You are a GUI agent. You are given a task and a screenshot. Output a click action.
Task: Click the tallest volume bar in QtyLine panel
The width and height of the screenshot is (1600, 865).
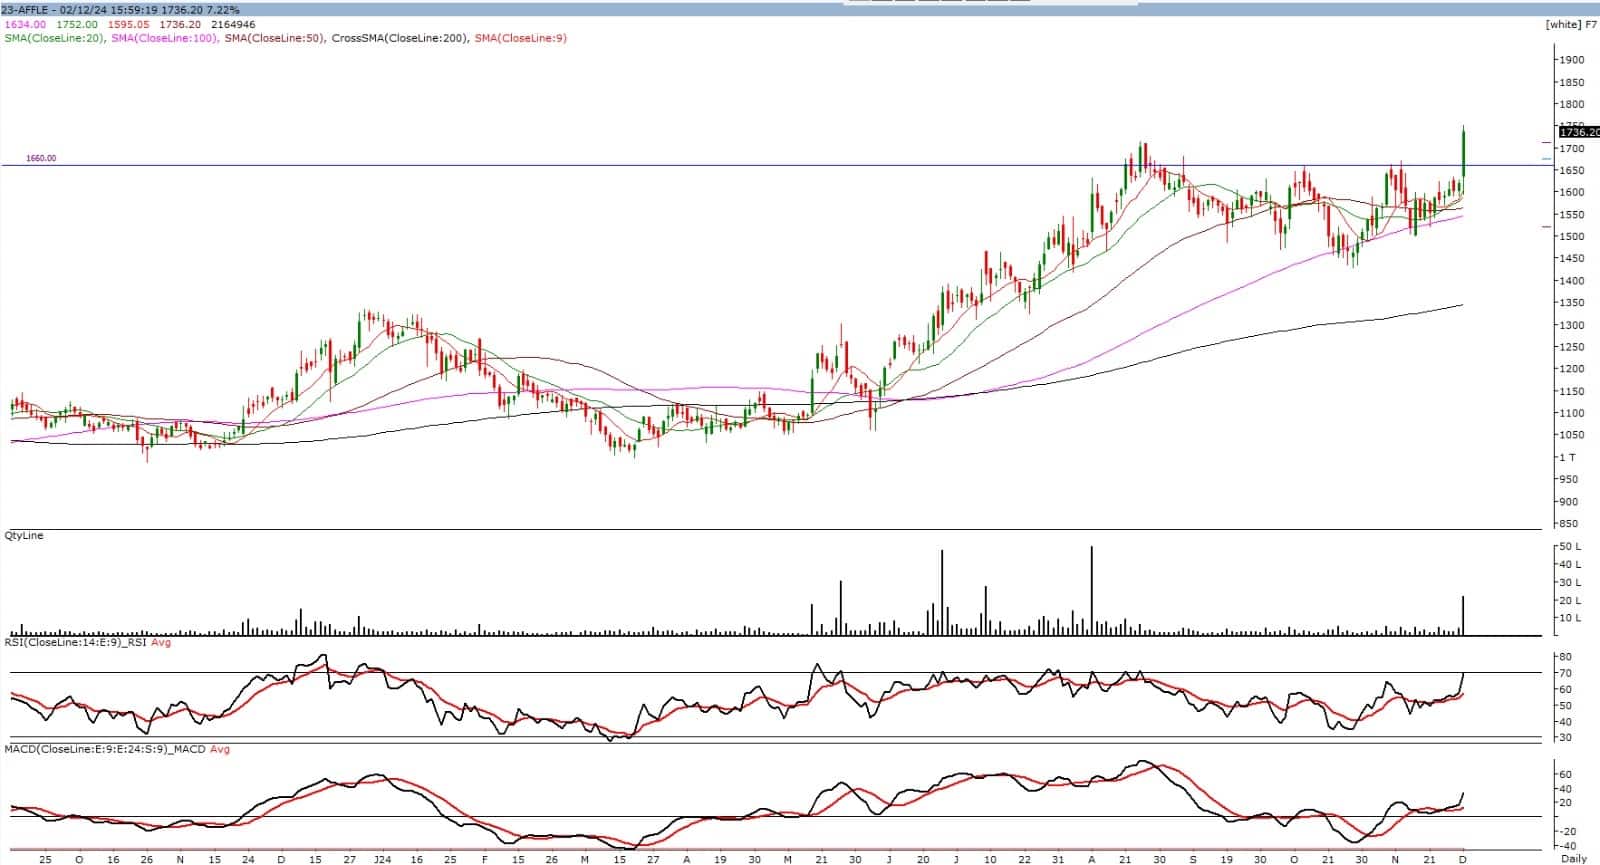point(1091,590)
